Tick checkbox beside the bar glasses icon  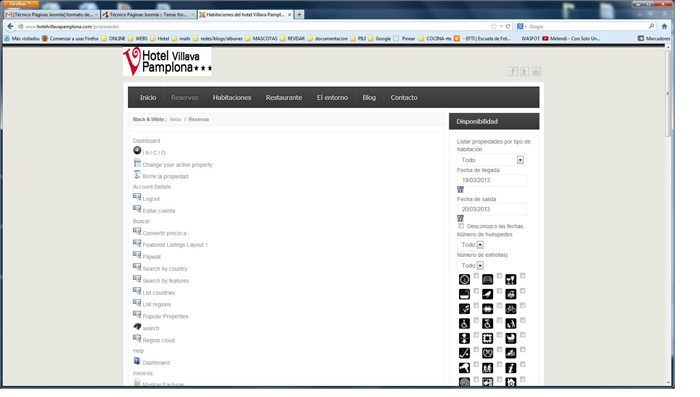click(x=523, y=276)
